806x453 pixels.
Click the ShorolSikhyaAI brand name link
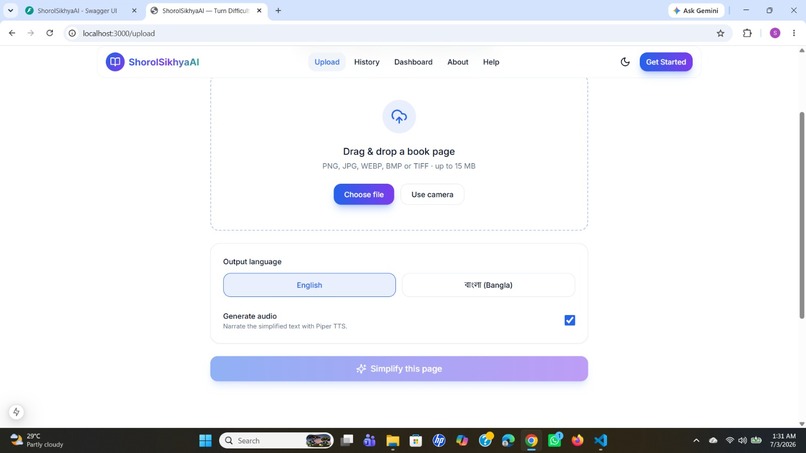tap(163, 62)
